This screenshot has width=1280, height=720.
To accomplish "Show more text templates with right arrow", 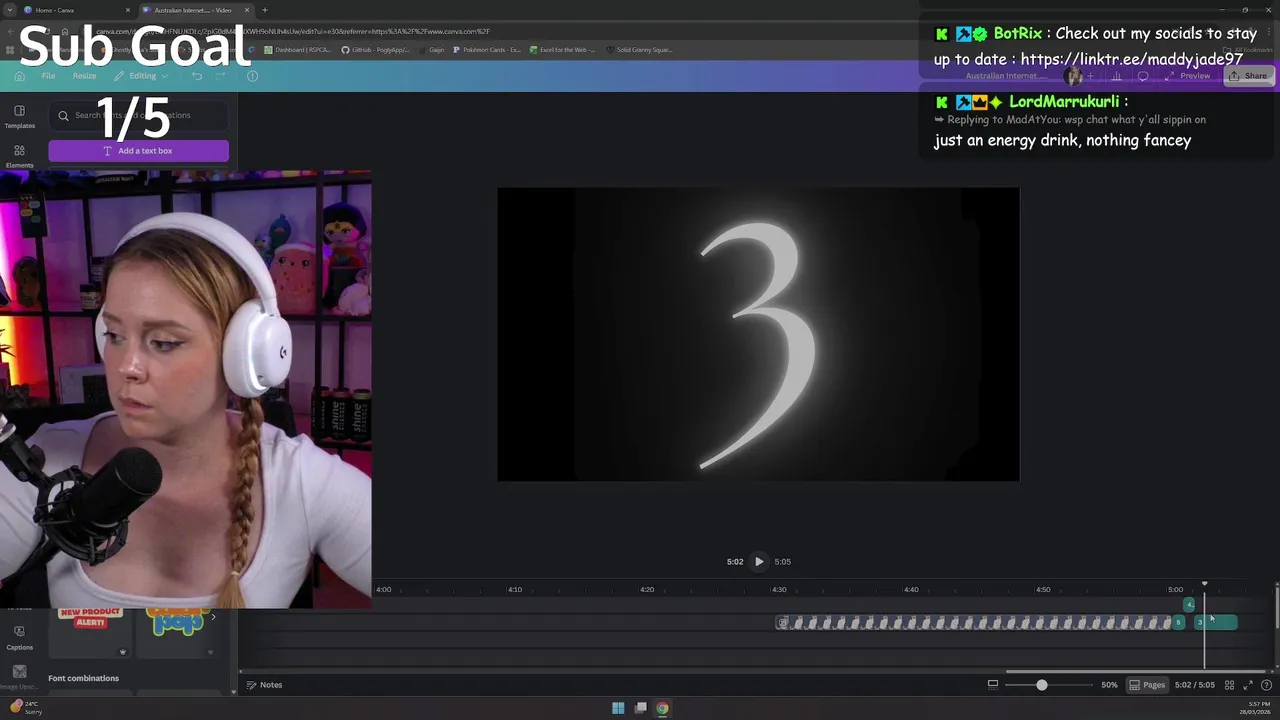I will point(212,617).
